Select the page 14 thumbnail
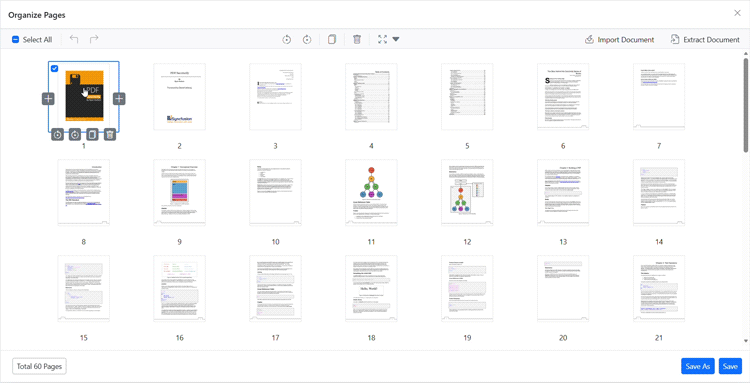This screenshot has width=750, height=383. (x=659, y=193)
